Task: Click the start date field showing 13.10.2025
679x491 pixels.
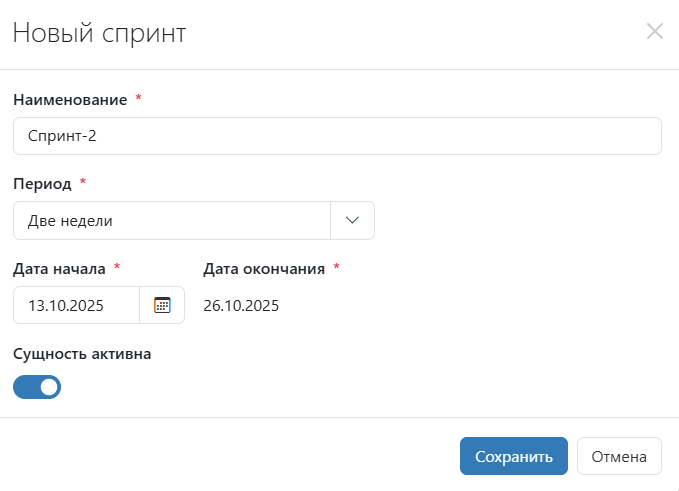Action: pos(76,305)
